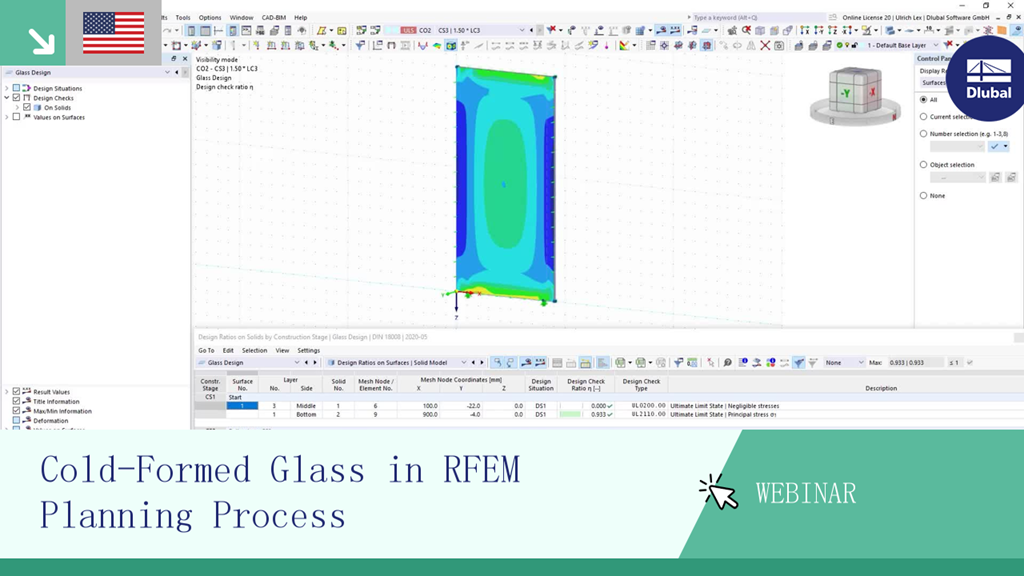Collapse Design Checks tree node

(x=7, y=98)
